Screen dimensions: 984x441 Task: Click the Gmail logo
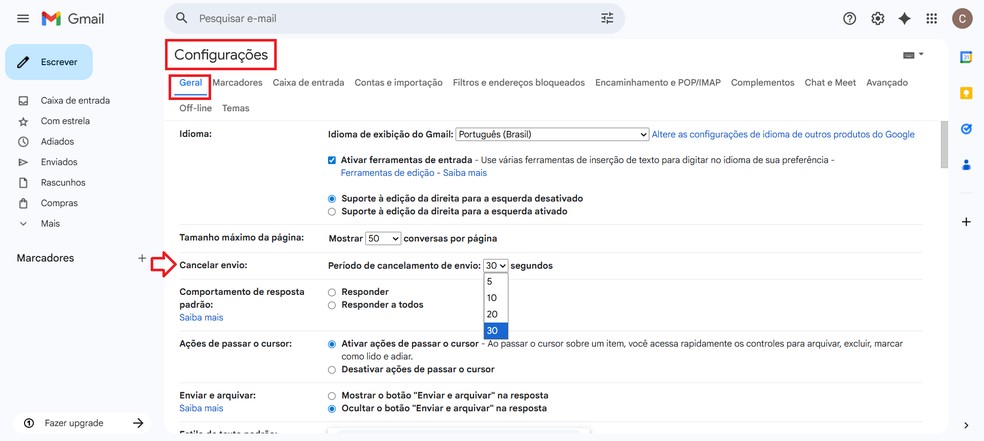click(73, 19)
